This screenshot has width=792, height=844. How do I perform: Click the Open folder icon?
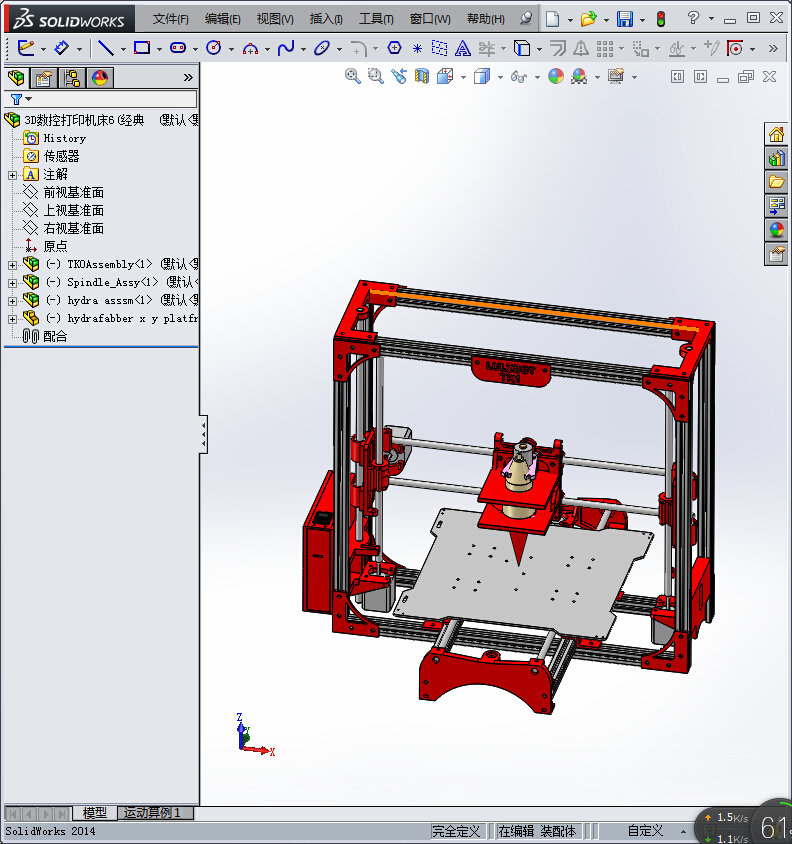coord(588,19)
